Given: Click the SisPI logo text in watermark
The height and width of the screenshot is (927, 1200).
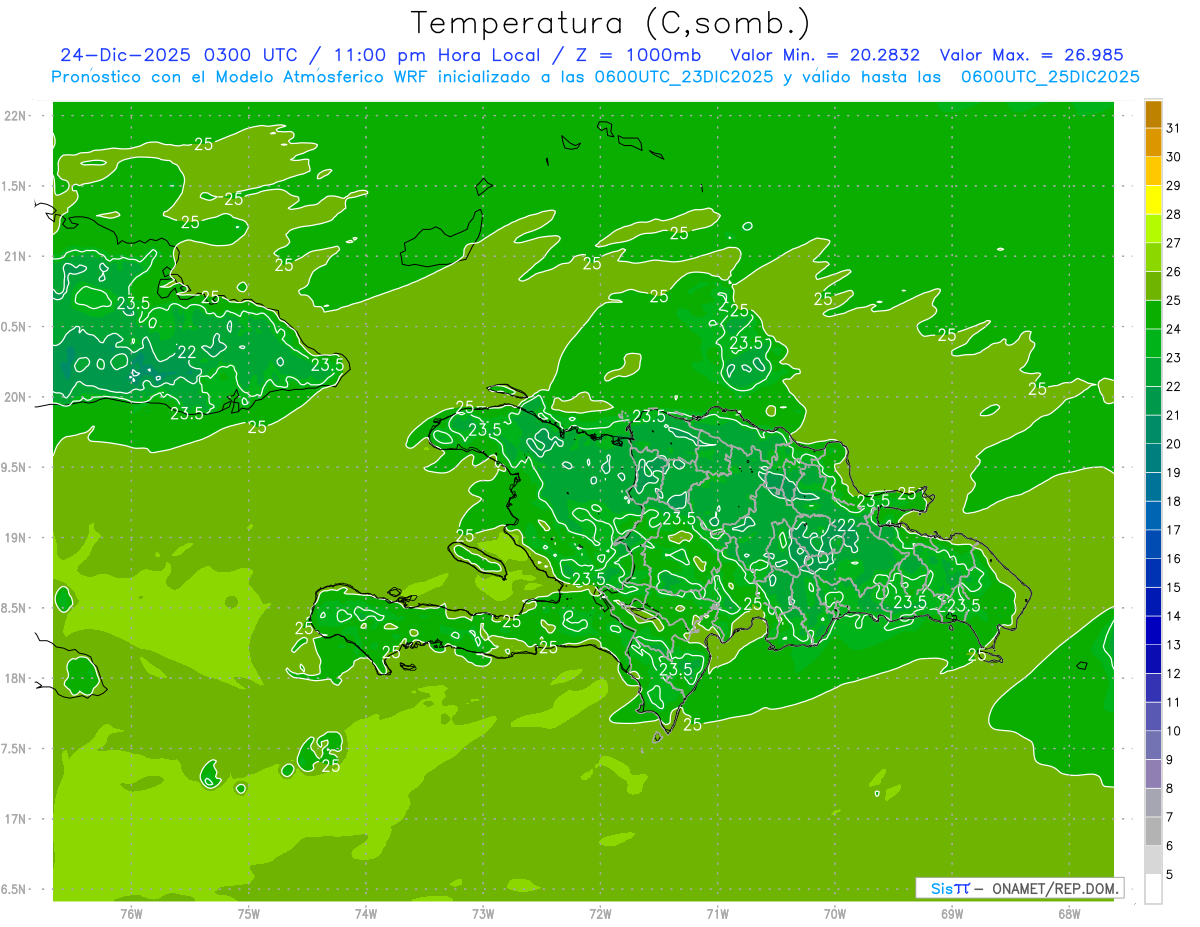Looking at the screenshot, I should (950, 888).
